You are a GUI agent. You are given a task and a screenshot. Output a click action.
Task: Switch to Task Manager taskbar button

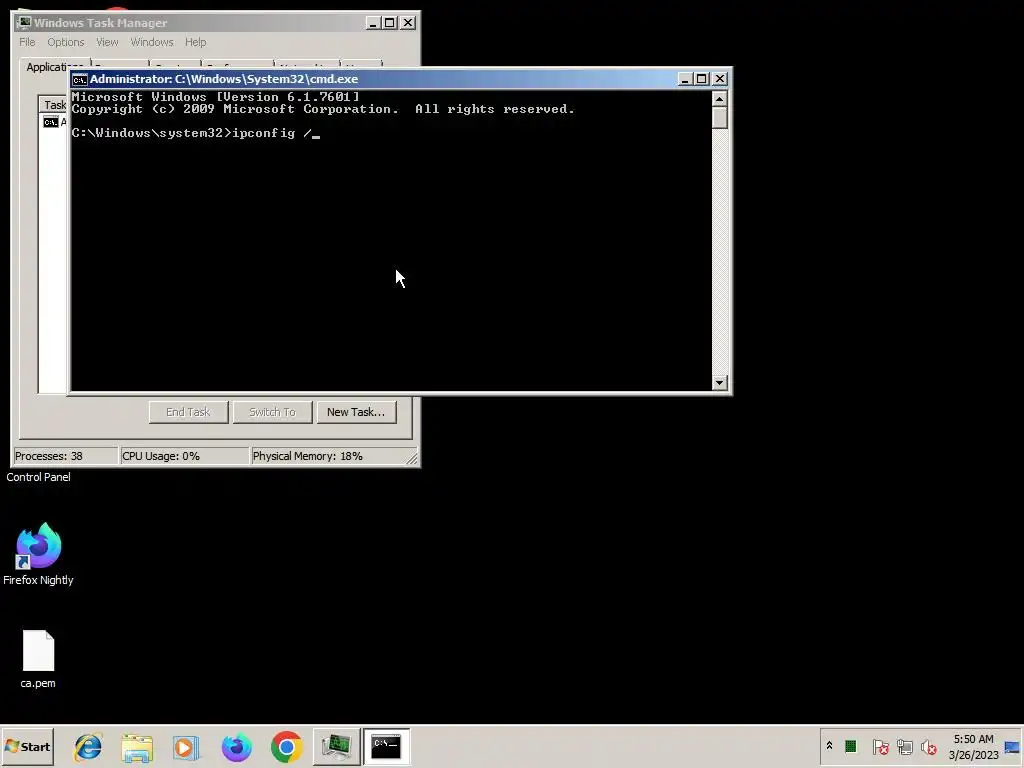coord(336,746)
